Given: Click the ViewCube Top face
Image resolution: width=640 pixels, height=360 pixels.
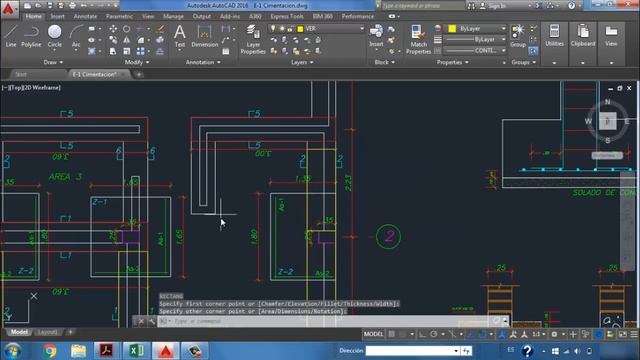Looking at the screenshot, I should click(607, 121).
